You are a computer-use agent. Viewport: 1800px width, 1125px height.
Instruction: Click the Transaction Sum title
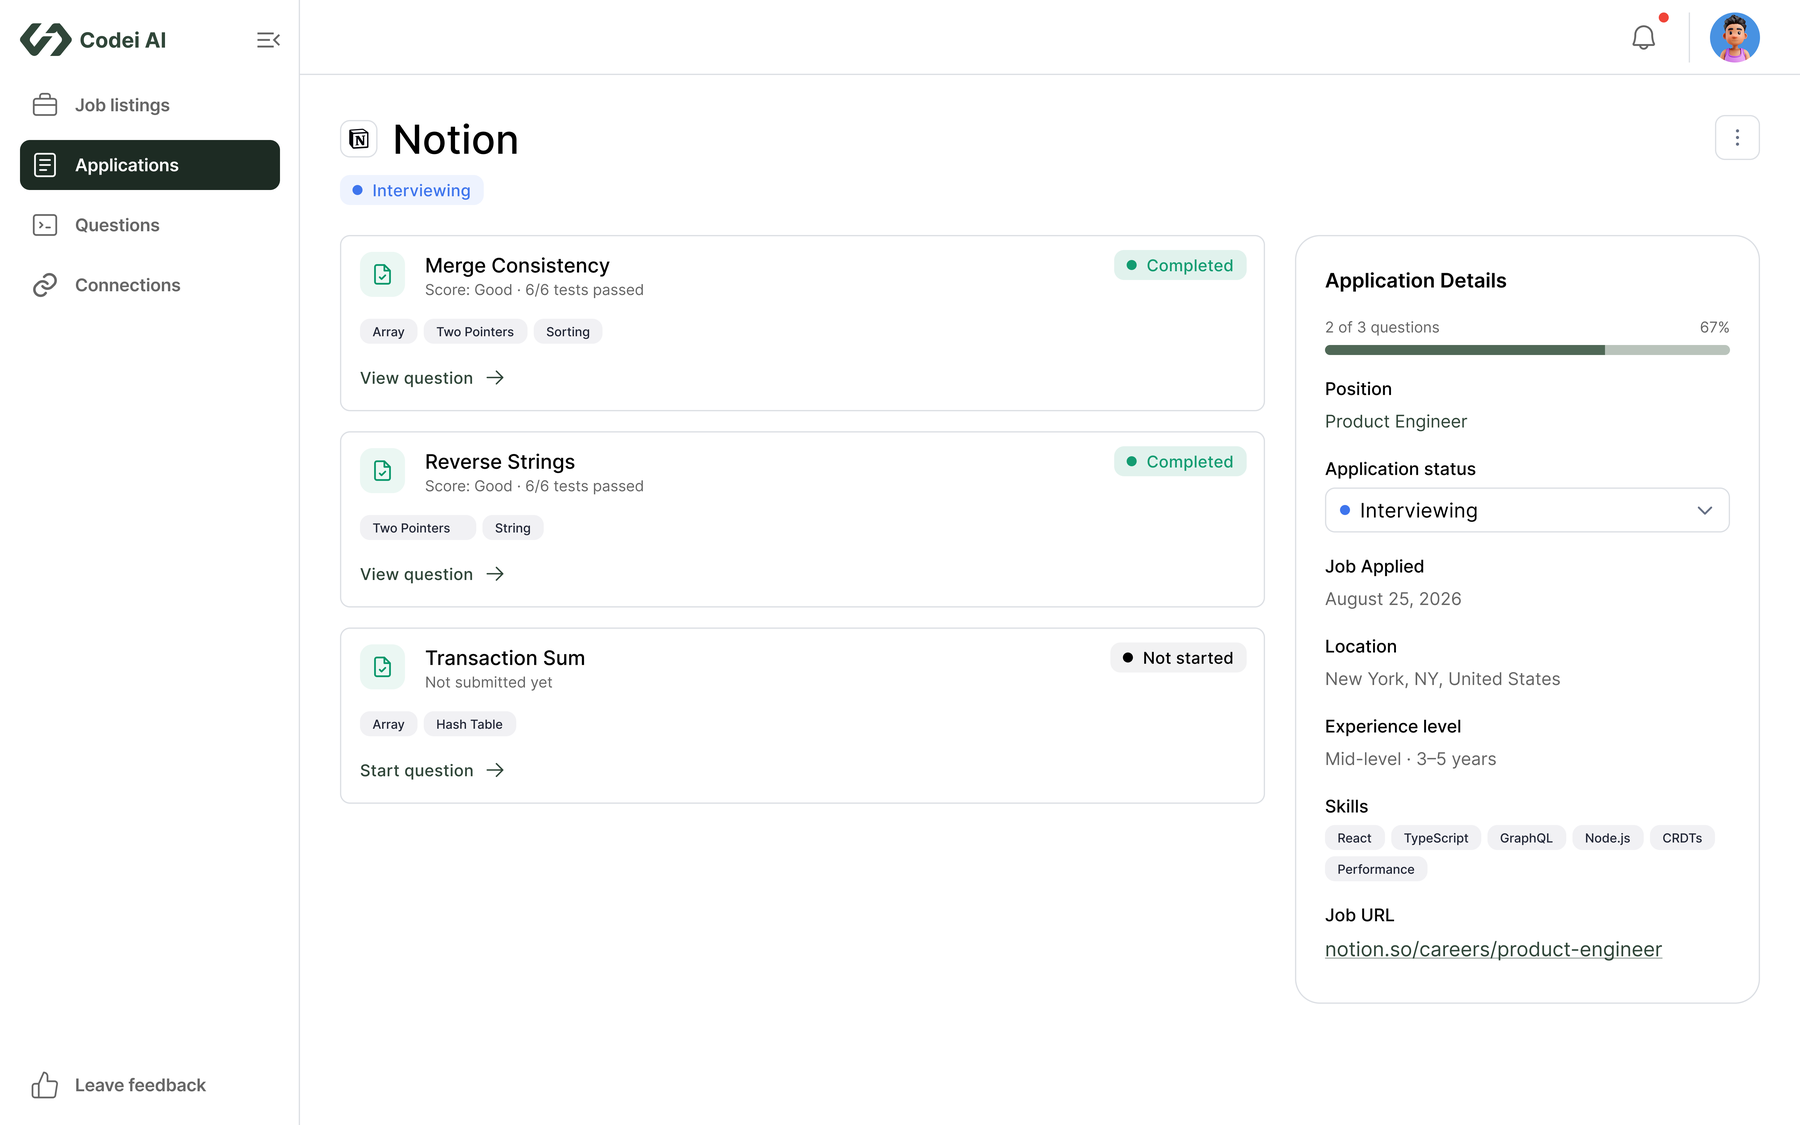505,657
